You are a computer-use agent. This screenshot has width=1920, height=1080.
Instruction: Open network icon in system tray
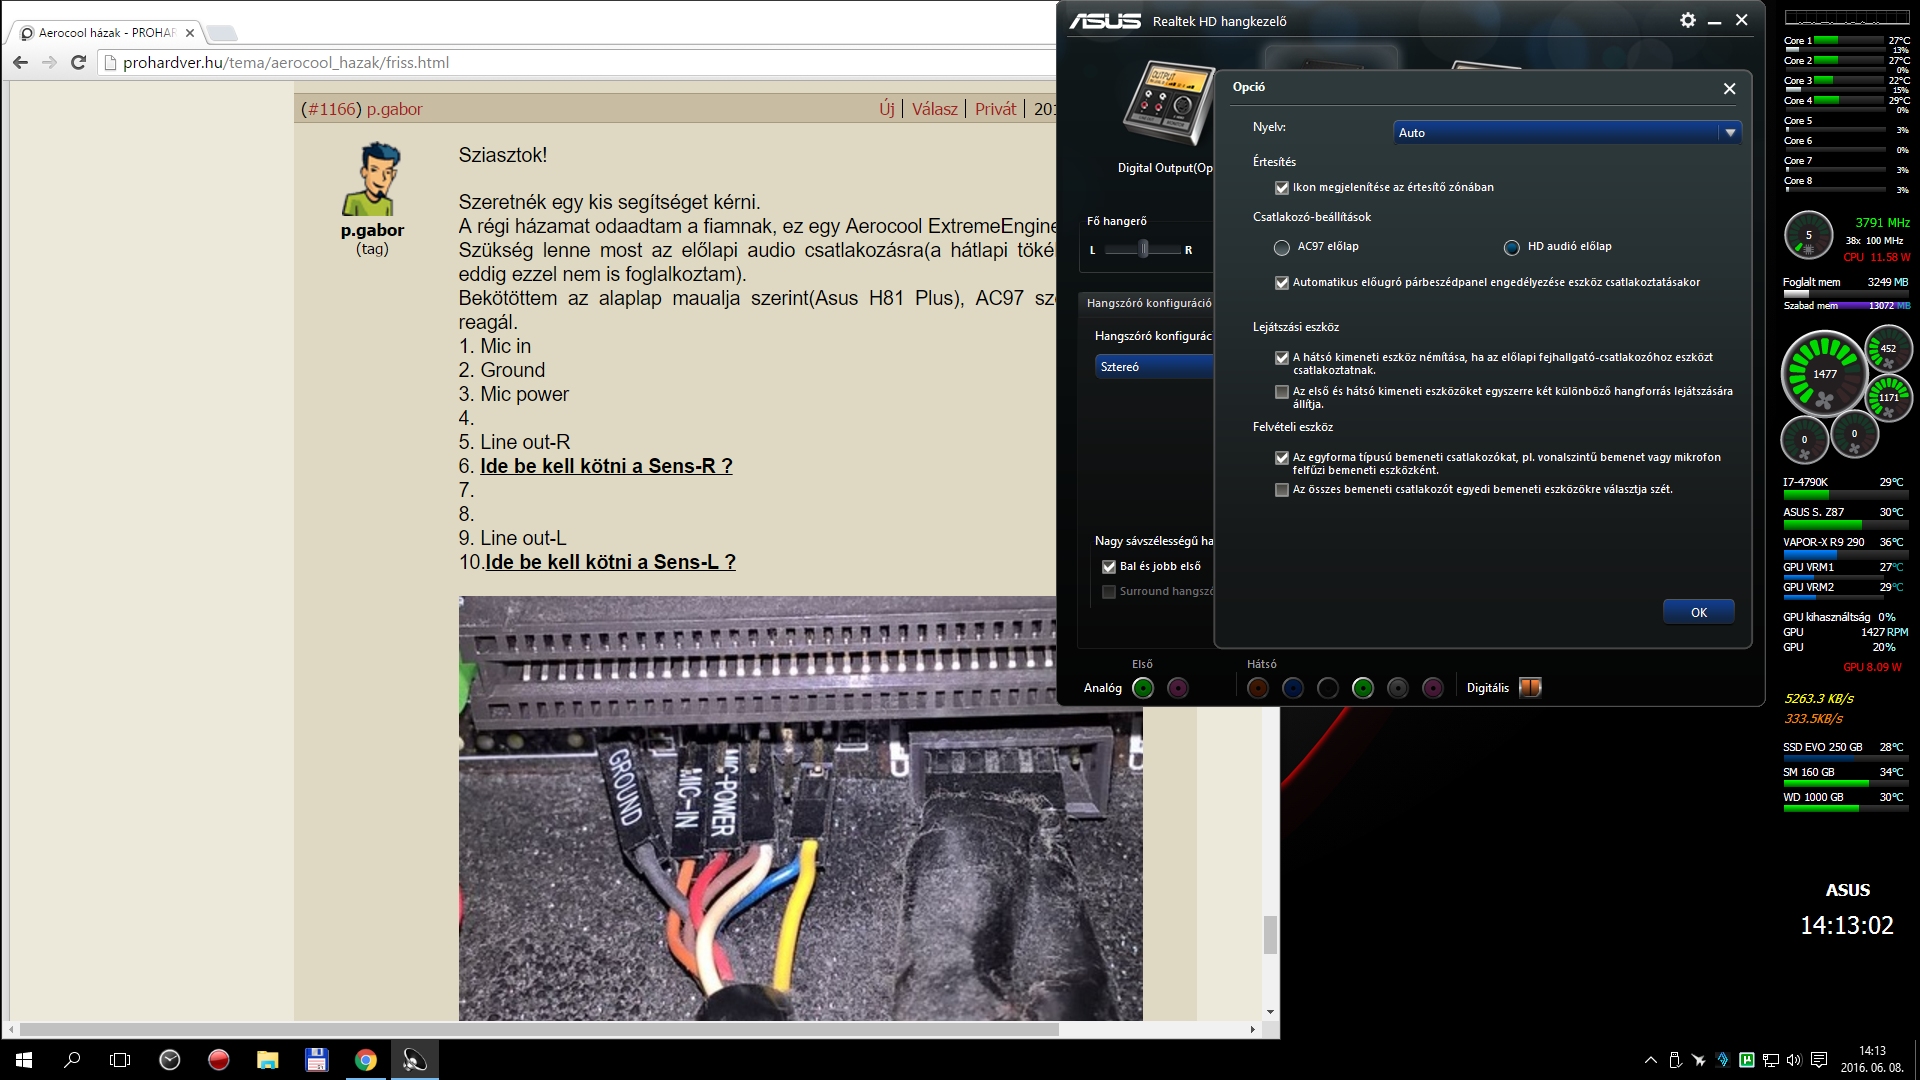pyautogui.click(x=1770, y=1060)
